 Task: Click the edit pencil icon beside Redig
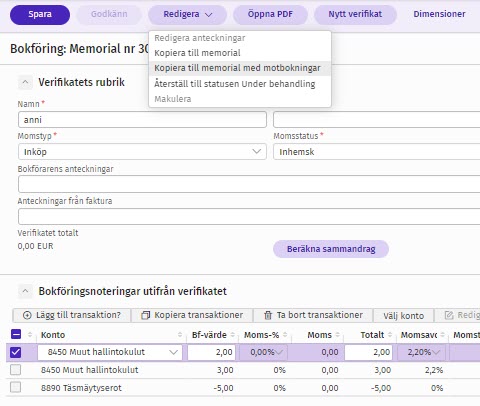[x=449, y=315]
